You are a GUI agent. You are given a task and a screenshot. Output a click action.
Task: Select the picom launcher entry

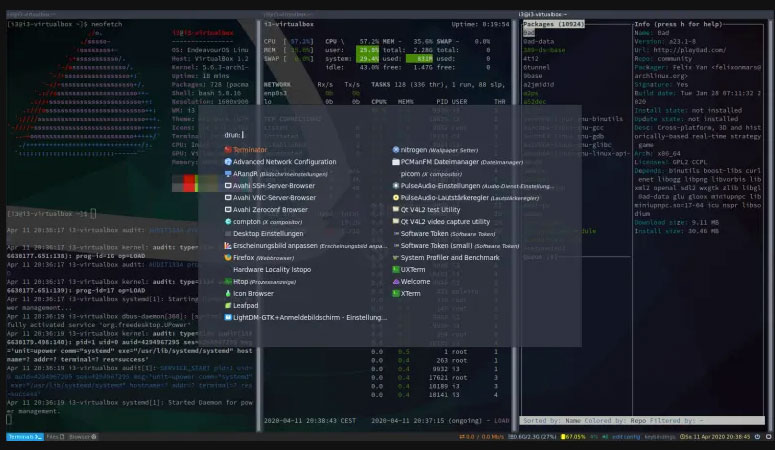point(431,174)
